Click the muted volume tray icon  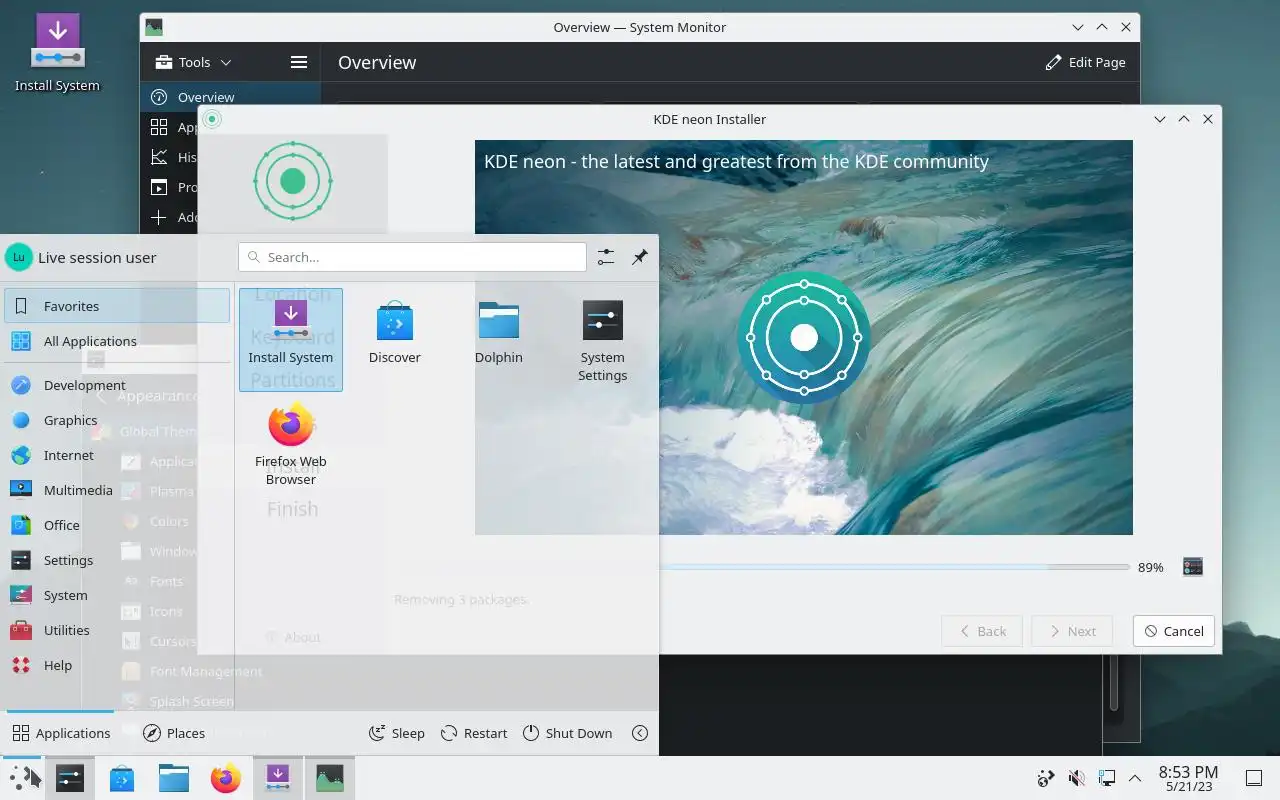pyautogui.click(x=1077, y=778)
